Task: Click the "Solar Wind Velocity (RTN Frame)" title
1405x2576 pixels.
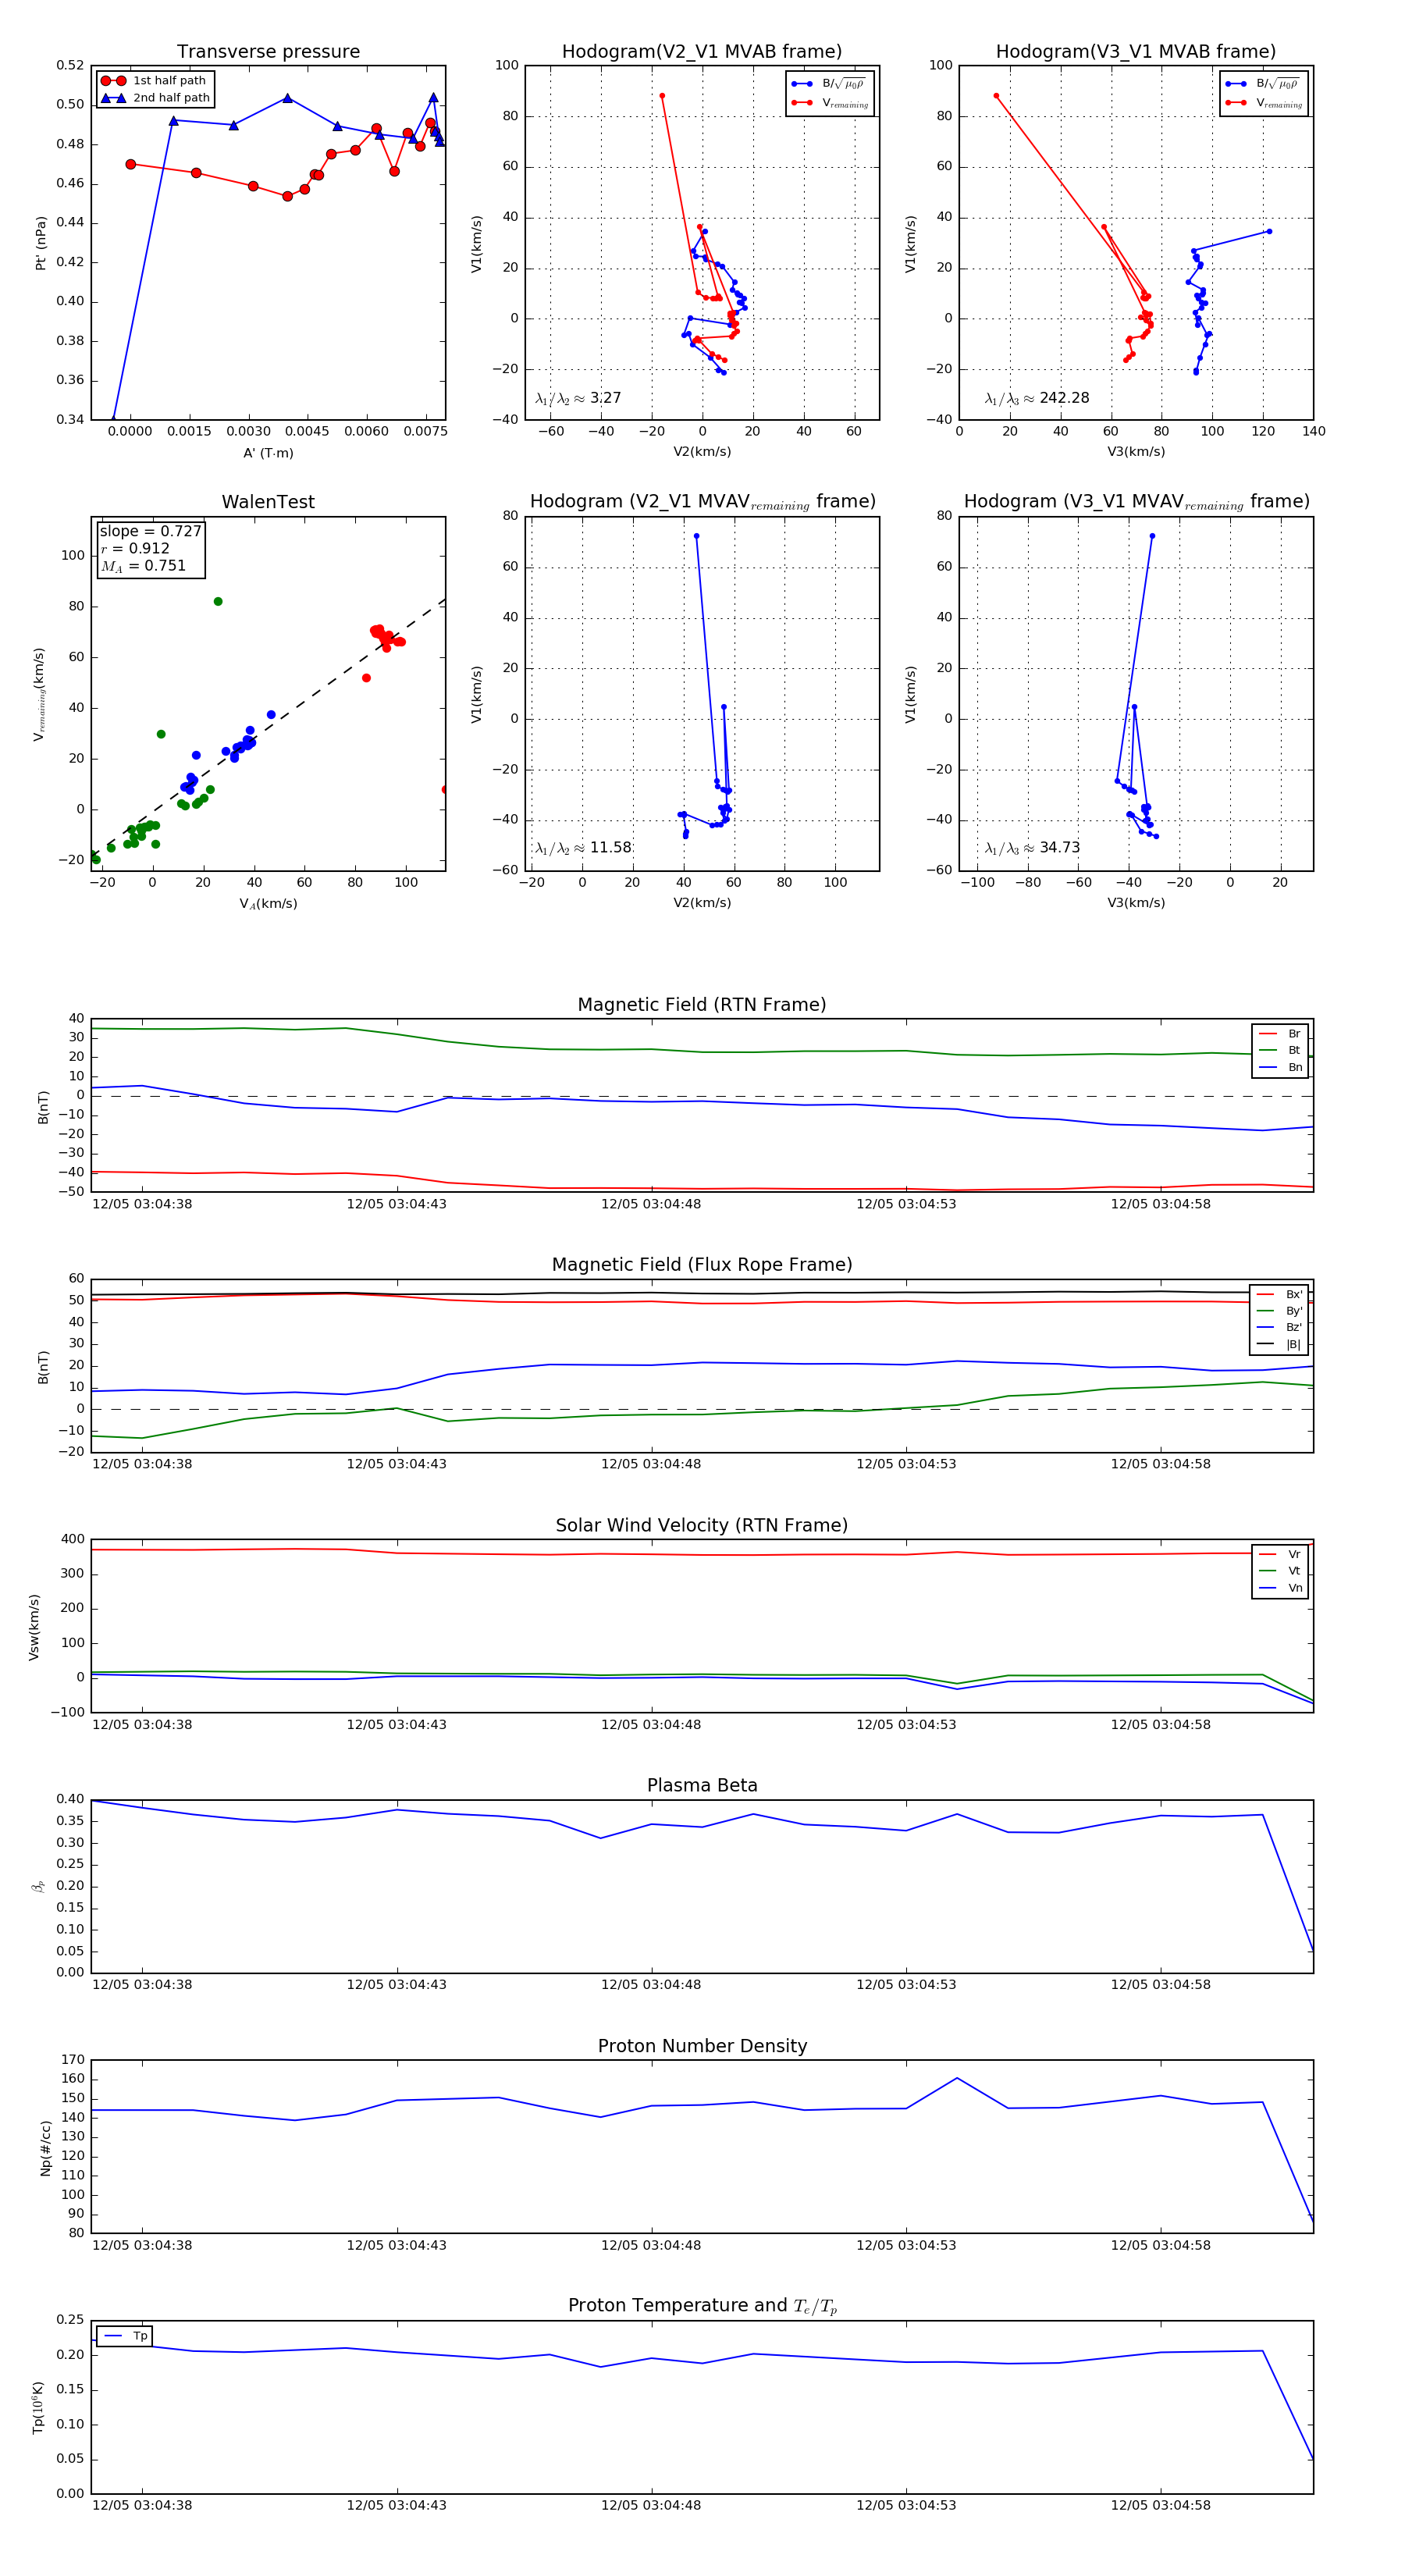Action: coord(701,1526)
